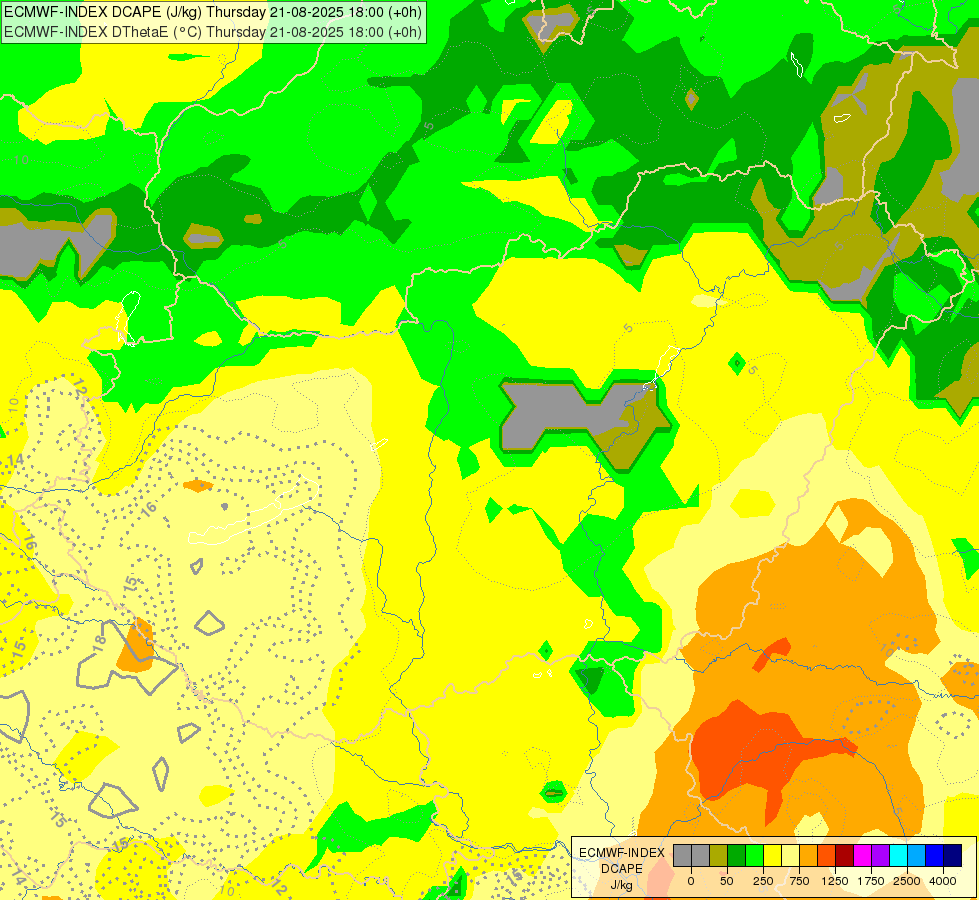Click the legend value 750

(x=799, y=881)
